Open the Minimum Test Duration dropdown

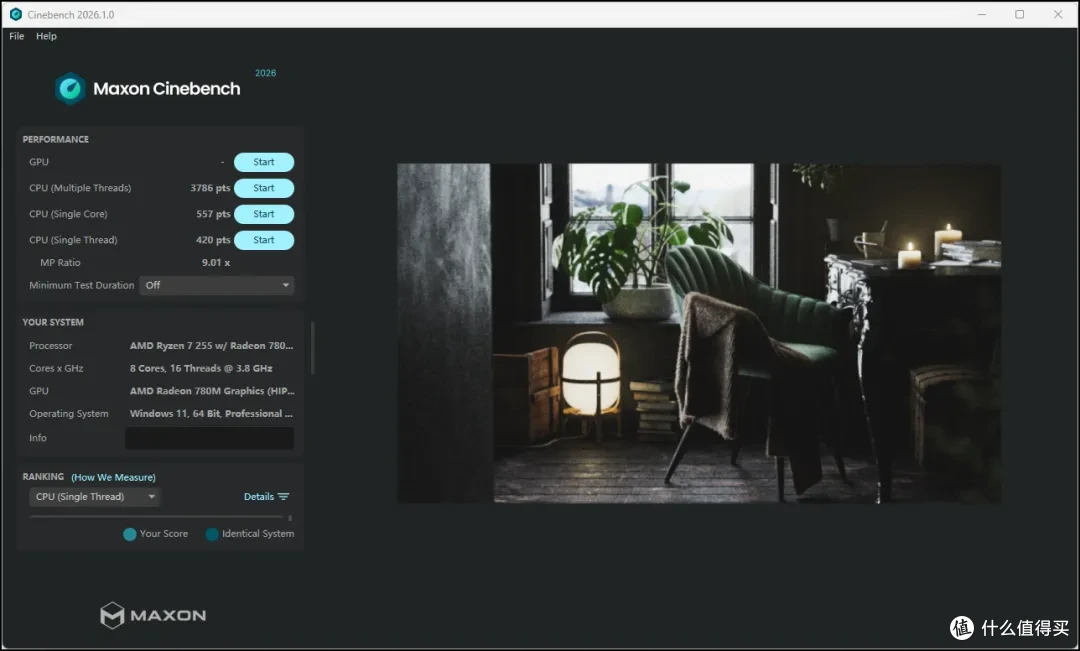click(216, 285)
